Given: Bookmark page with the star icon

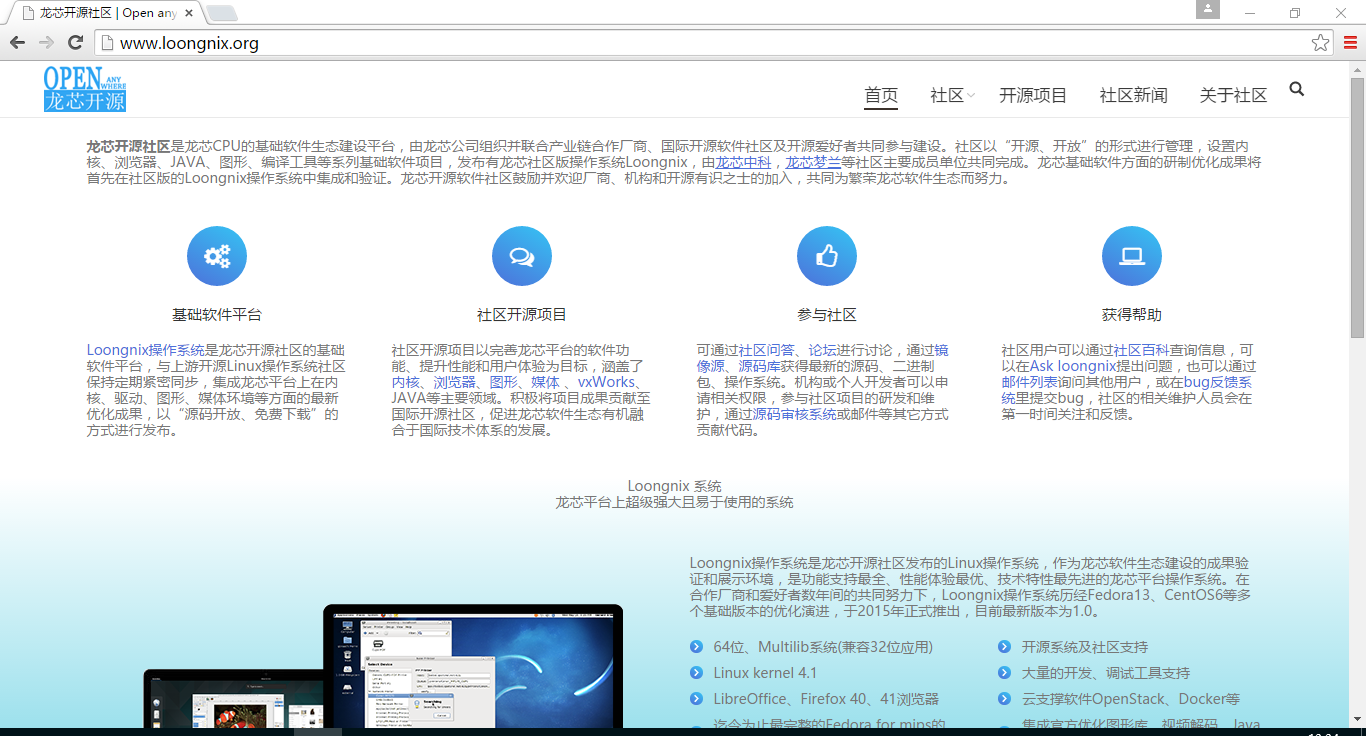Looking at the screenshot, I should (x=1321, y=42).
